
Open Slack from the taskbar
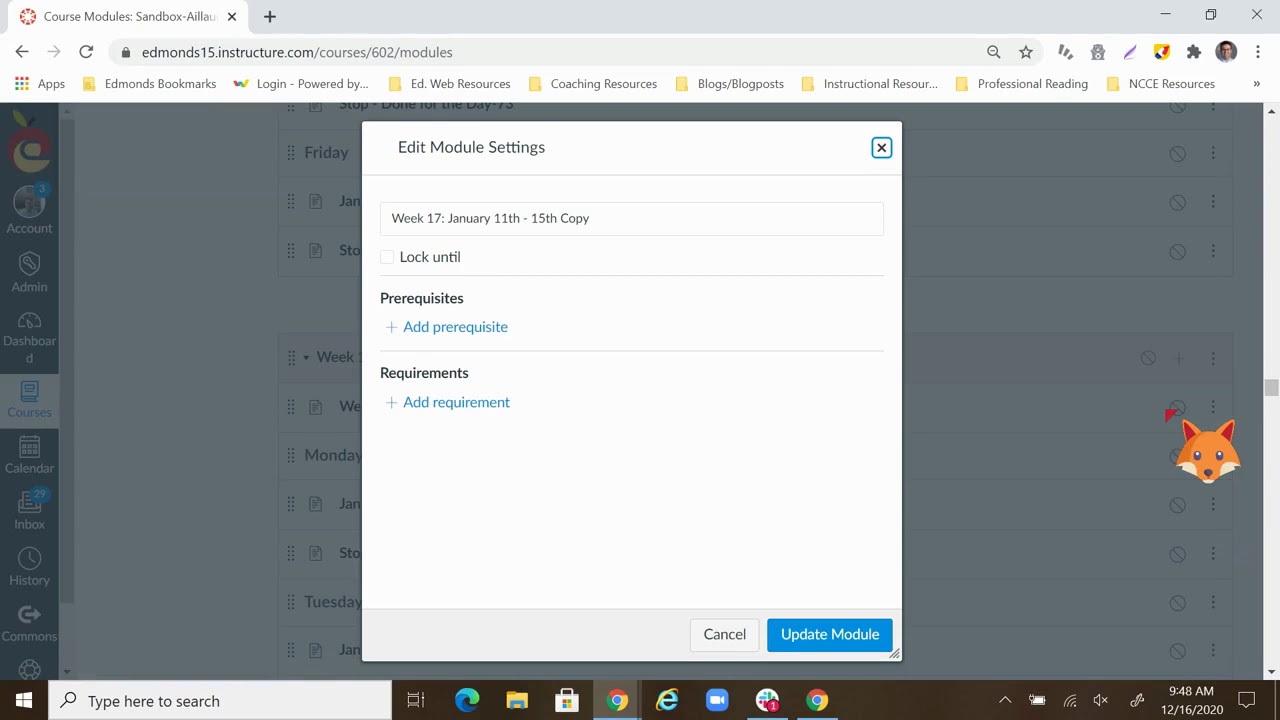point(767,700)
